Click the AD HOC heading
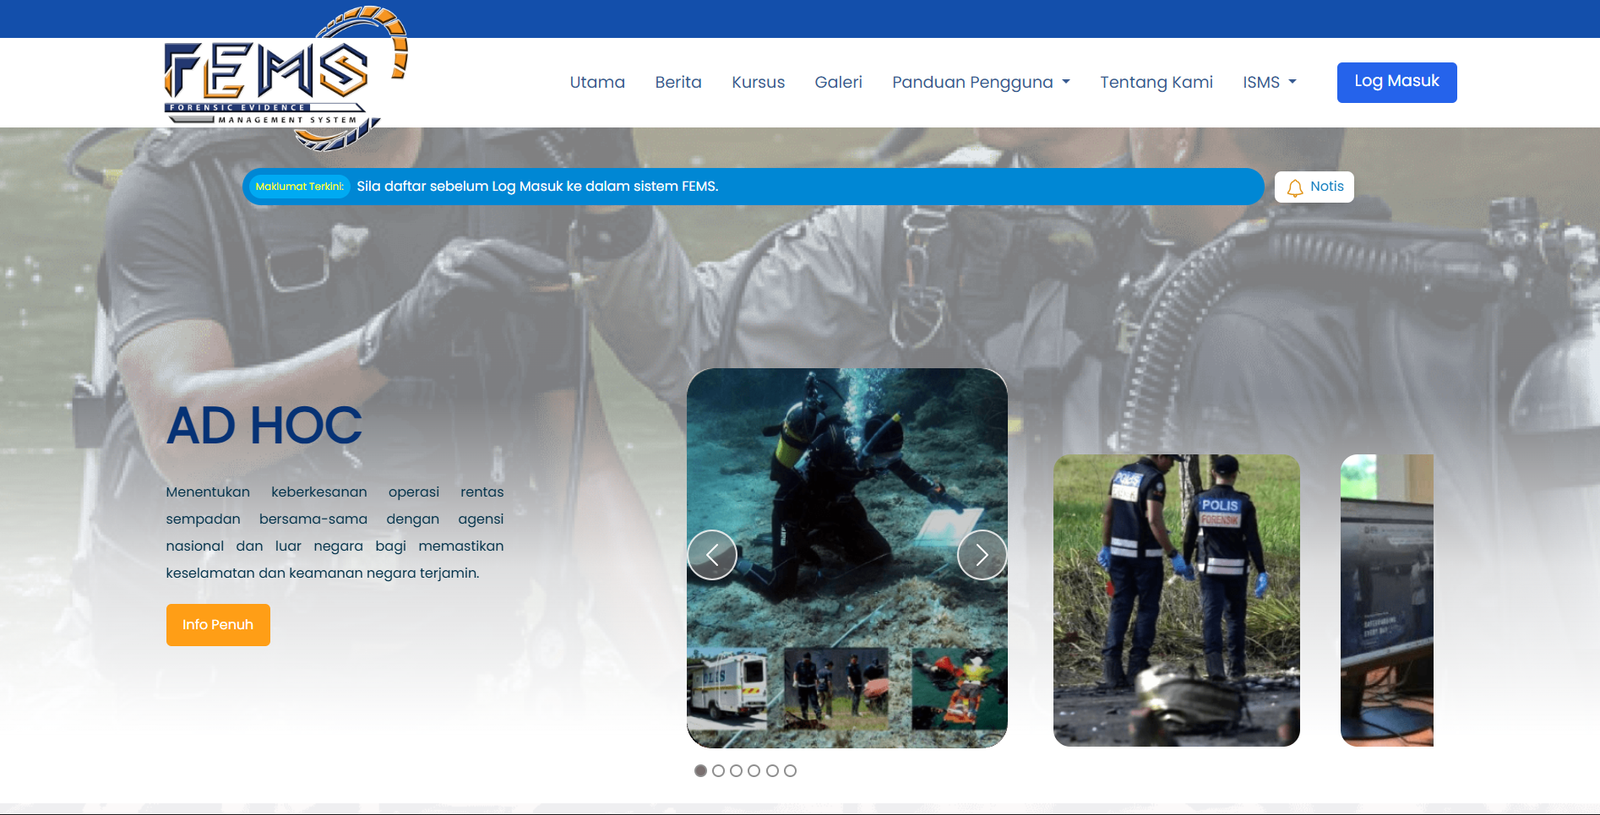1600x815 pixels. coord(264,426)
